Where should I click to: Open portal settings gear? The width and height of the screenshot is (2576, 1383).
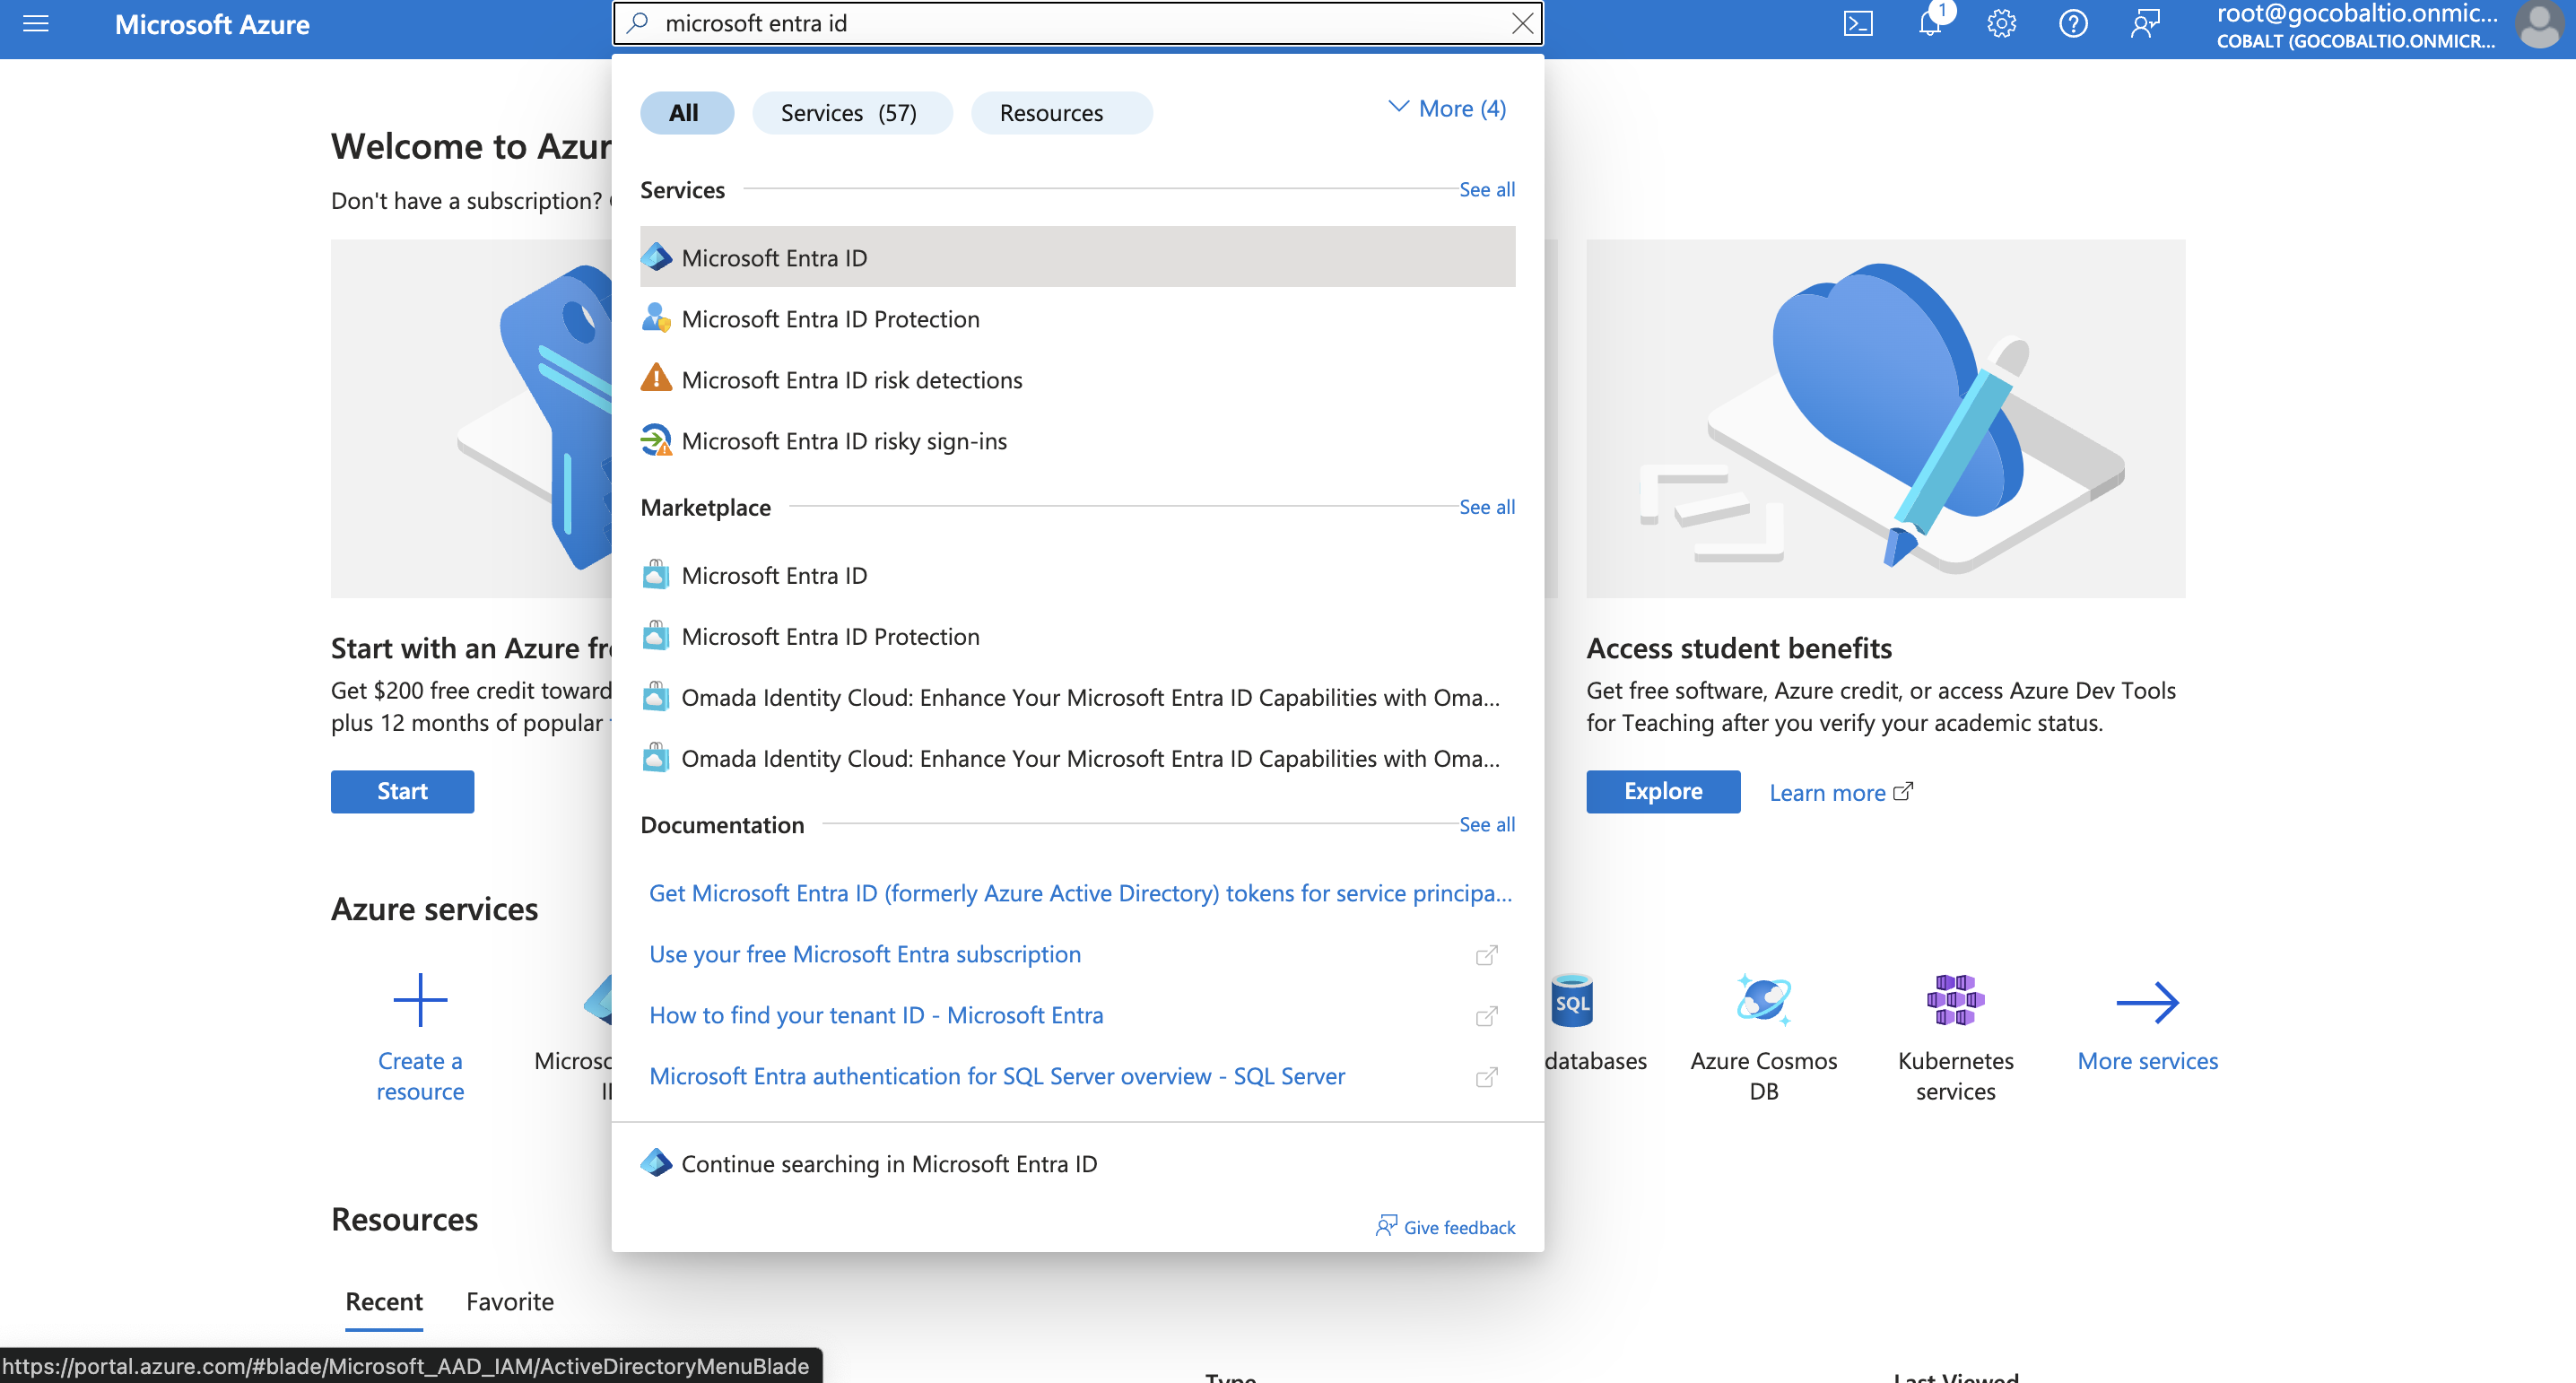[2001, 24]
